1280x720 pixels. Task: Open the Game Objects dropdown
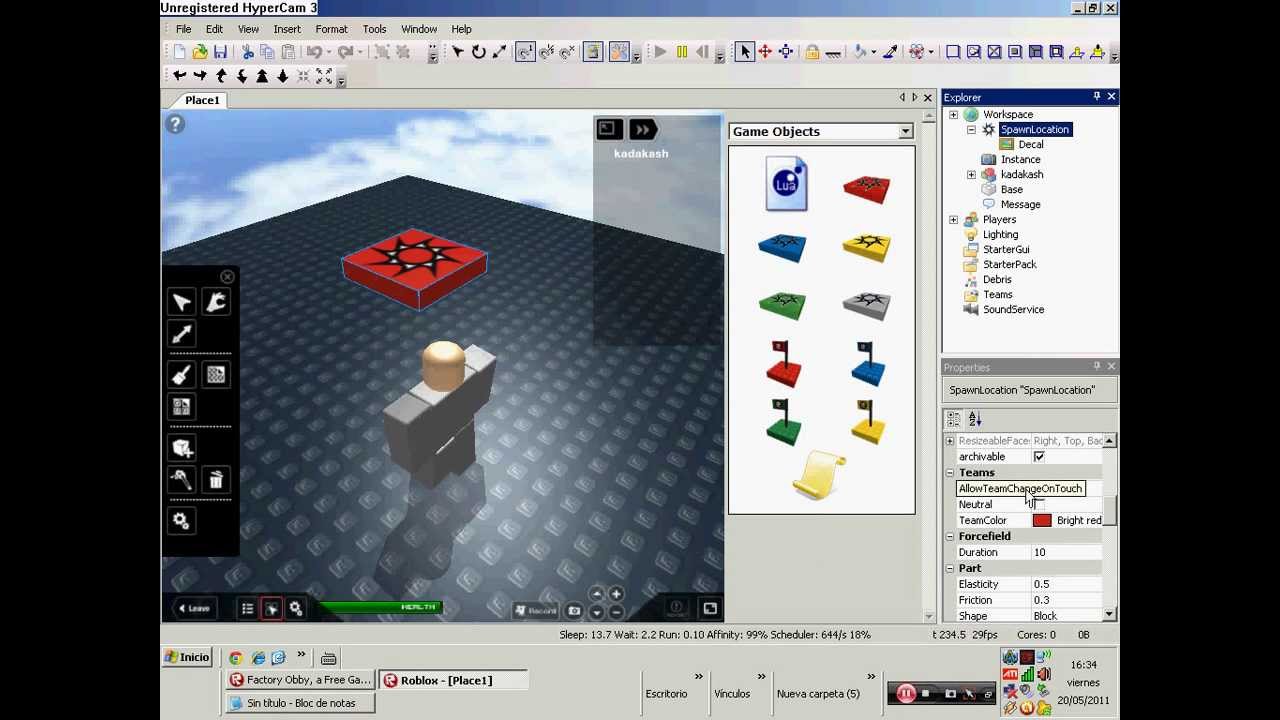tap(905, 132)
